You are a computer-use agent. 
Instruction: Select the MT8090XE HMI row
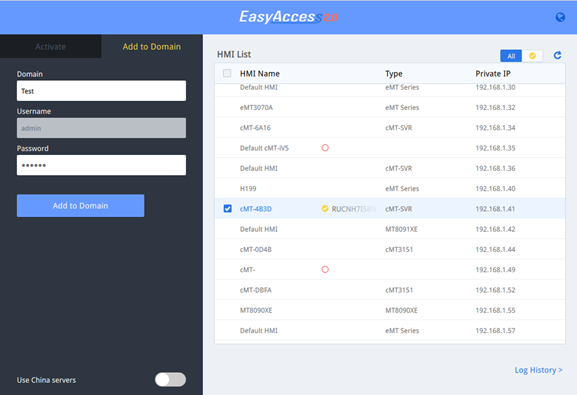click(390, 310)
